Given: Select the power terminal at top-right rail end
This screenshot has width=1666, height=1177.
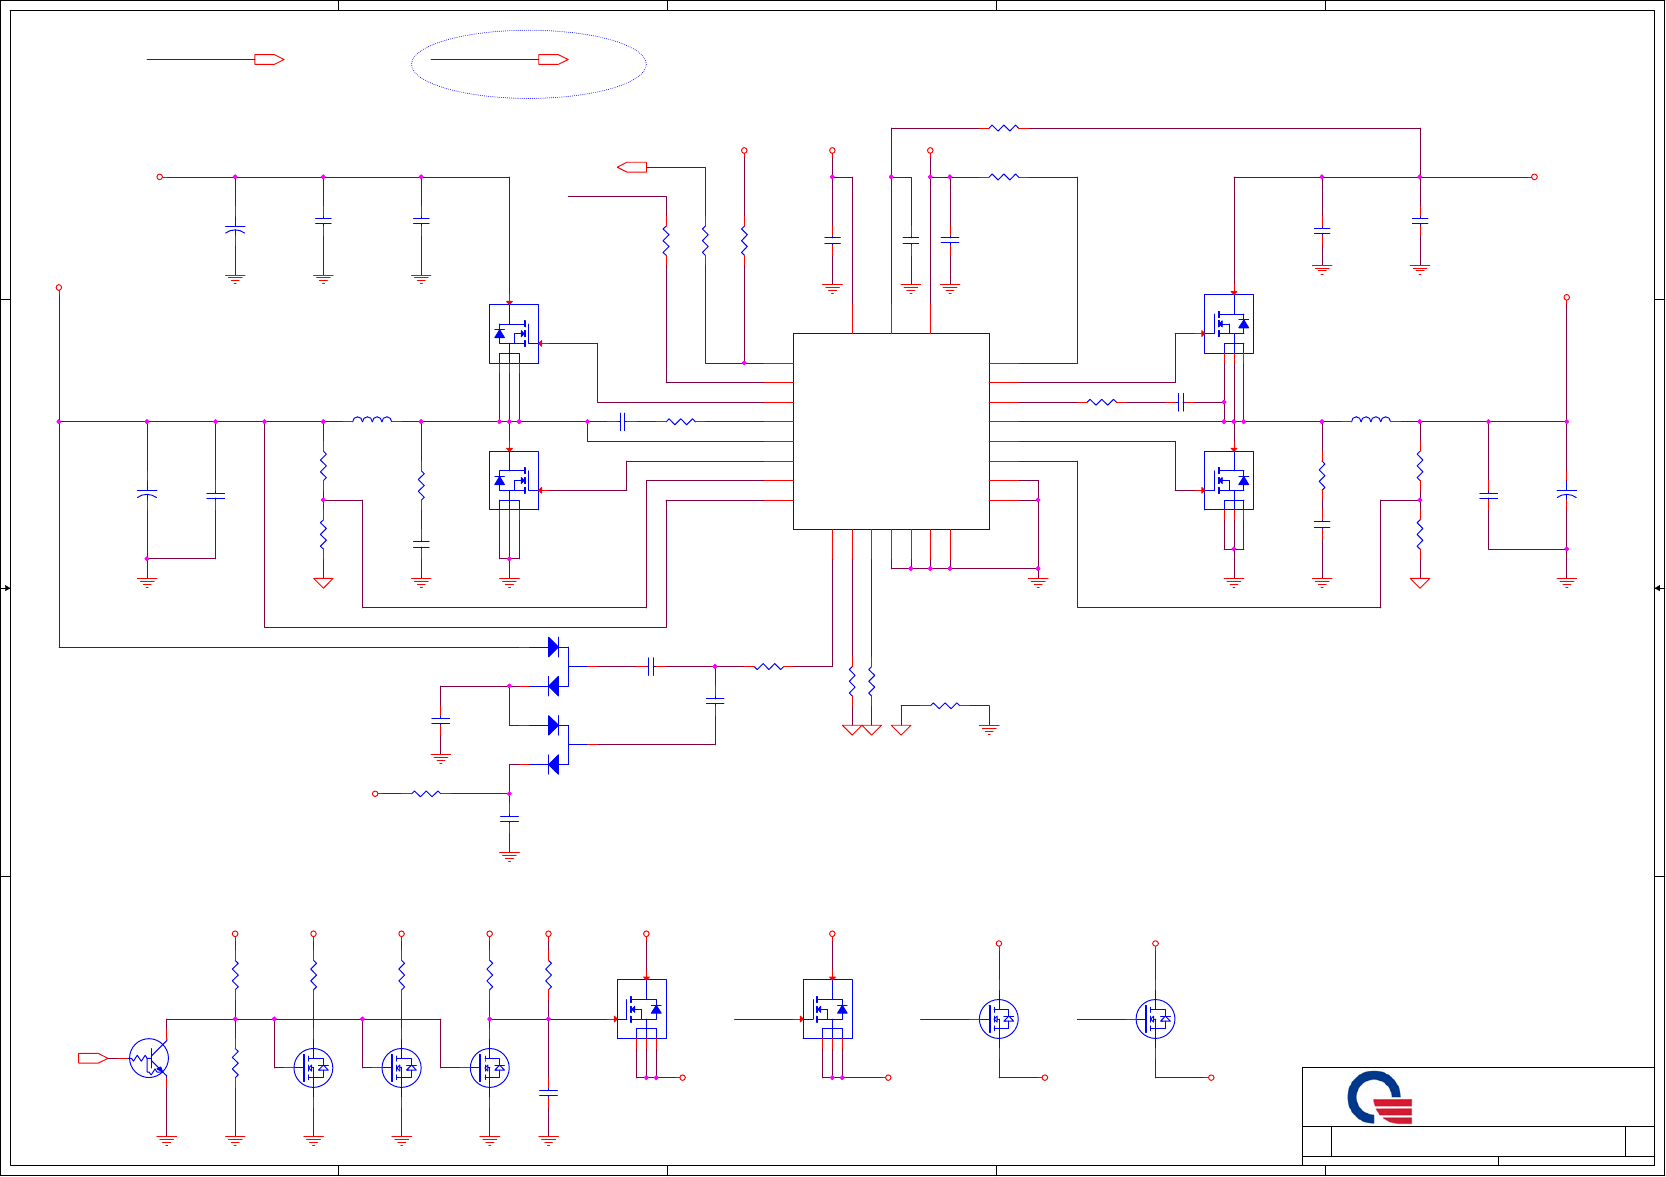Looking at the screenshot, I should (1534, 177).
